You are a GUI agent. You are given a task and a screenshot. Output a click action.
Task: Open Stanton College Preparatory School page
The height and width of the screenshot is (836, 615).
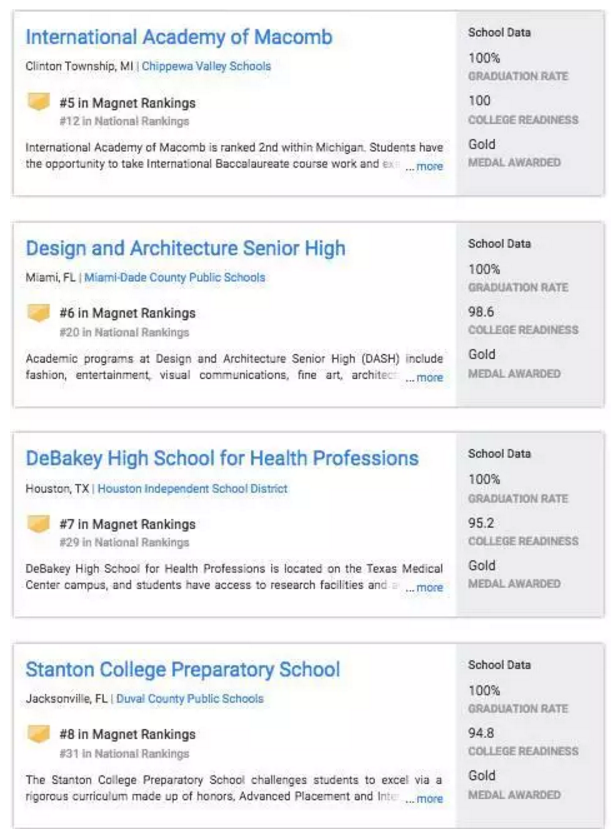(183, 670)
